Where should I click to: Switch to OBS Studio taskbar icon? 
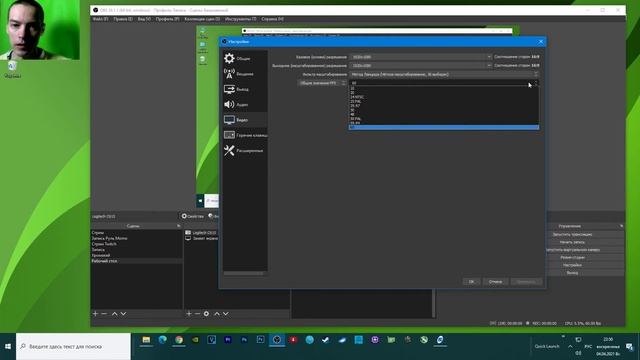(x=277, y=340)
